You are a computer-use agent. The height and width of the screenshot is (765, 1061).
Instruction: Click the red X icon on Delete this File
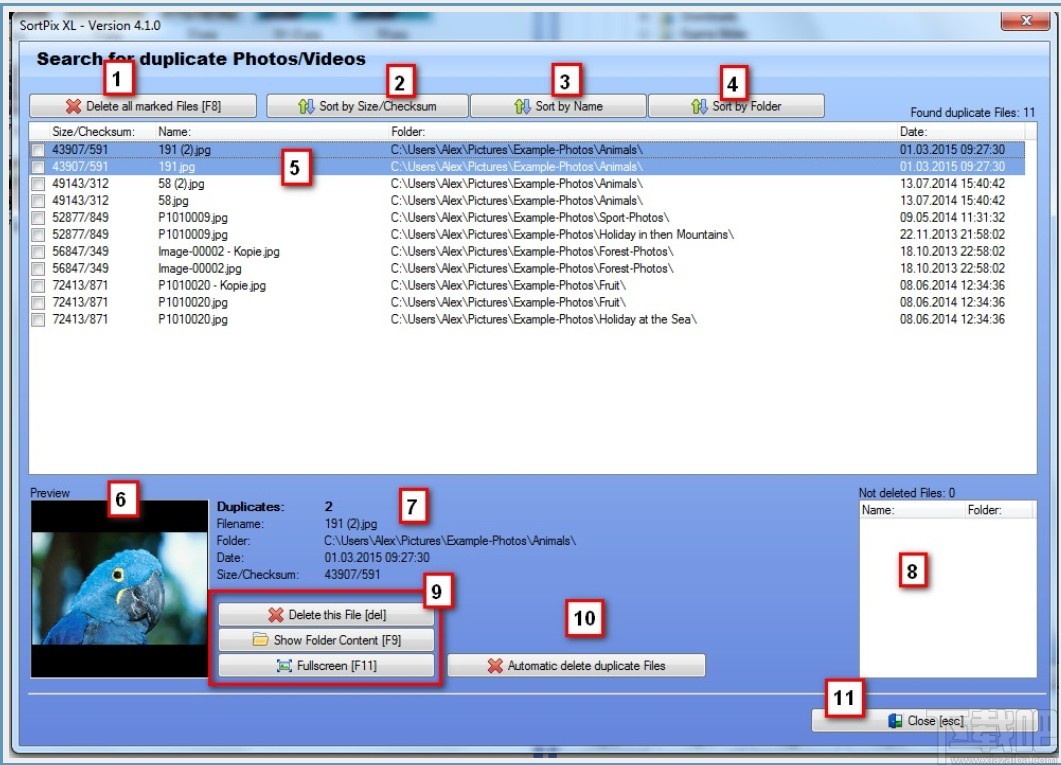click(275, 615)
